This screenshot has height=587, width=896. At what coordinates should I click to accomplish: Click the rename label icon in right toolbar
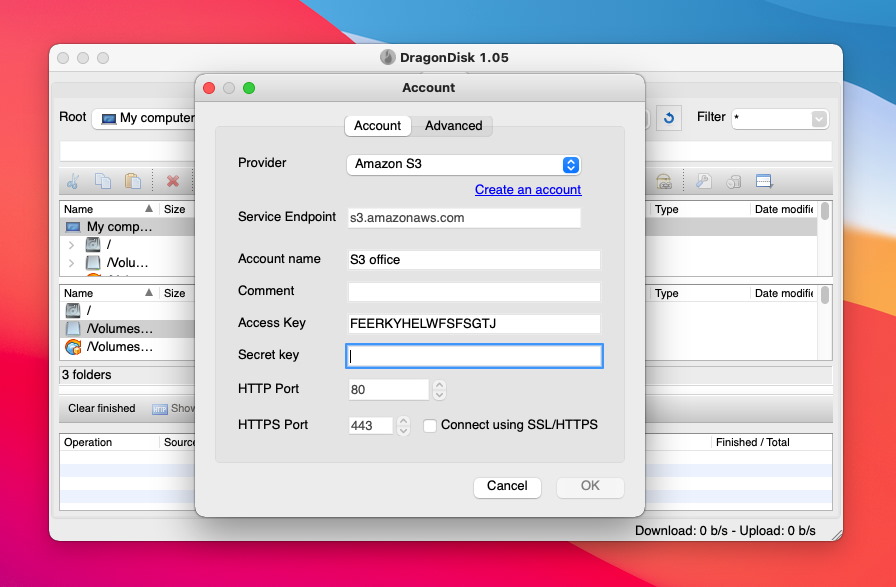pyautogui.click(x=664, y=182)
